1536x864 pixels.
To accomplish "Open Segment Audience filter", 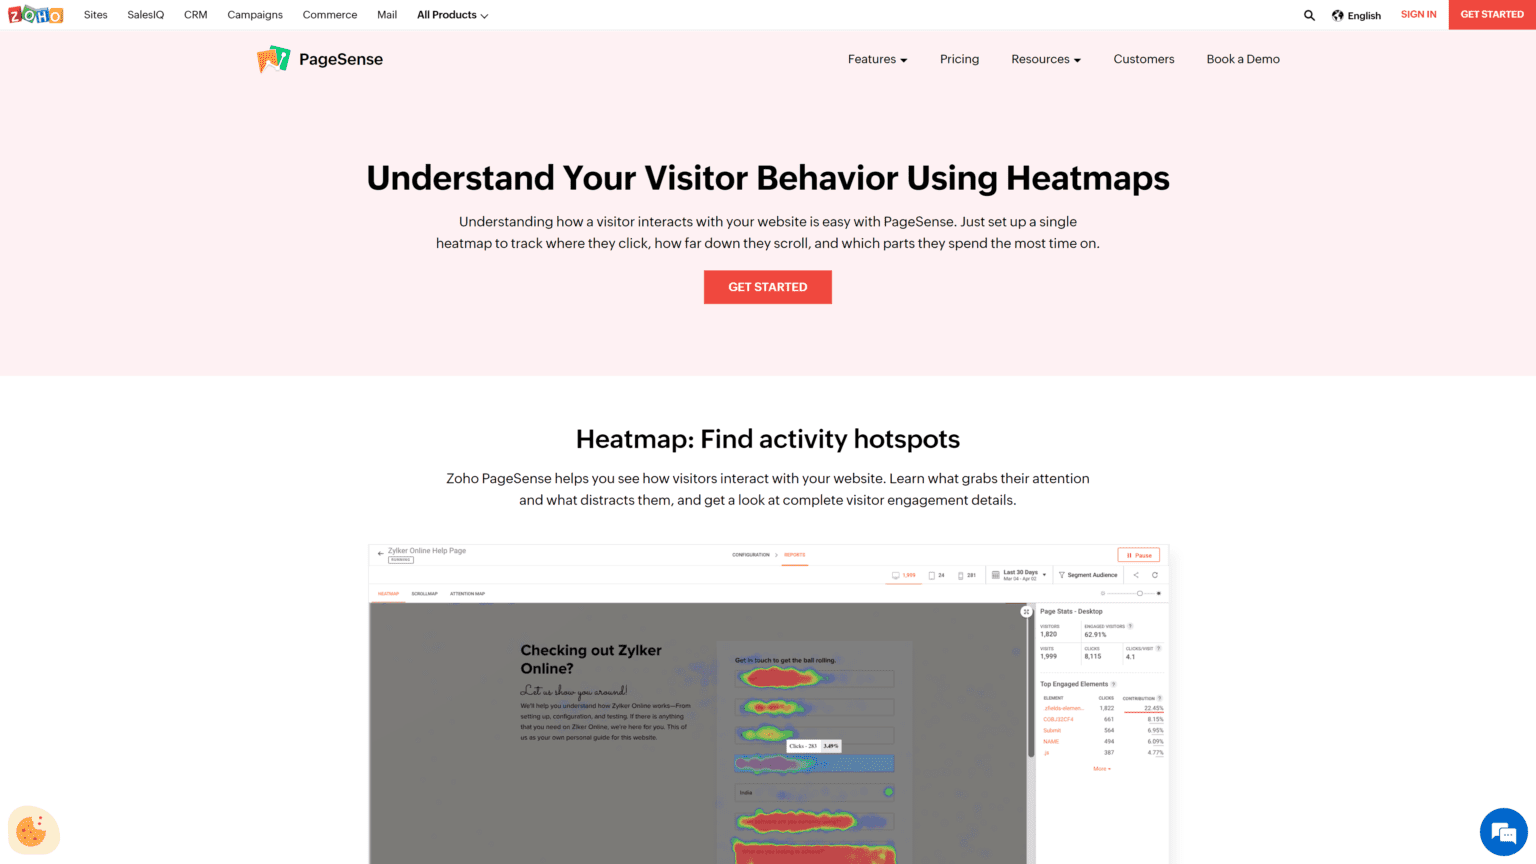I will [1088, 575].
